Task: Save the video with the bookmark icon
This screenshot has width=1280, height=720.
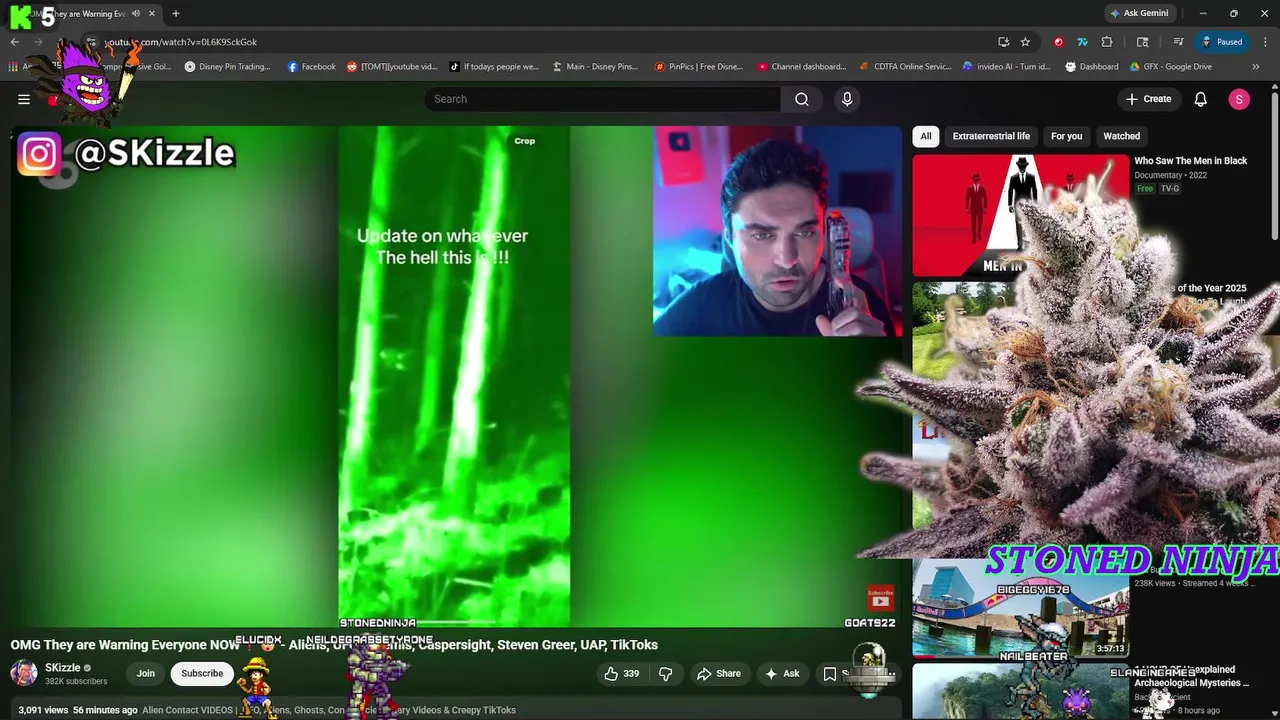Action: click(830, 674)
